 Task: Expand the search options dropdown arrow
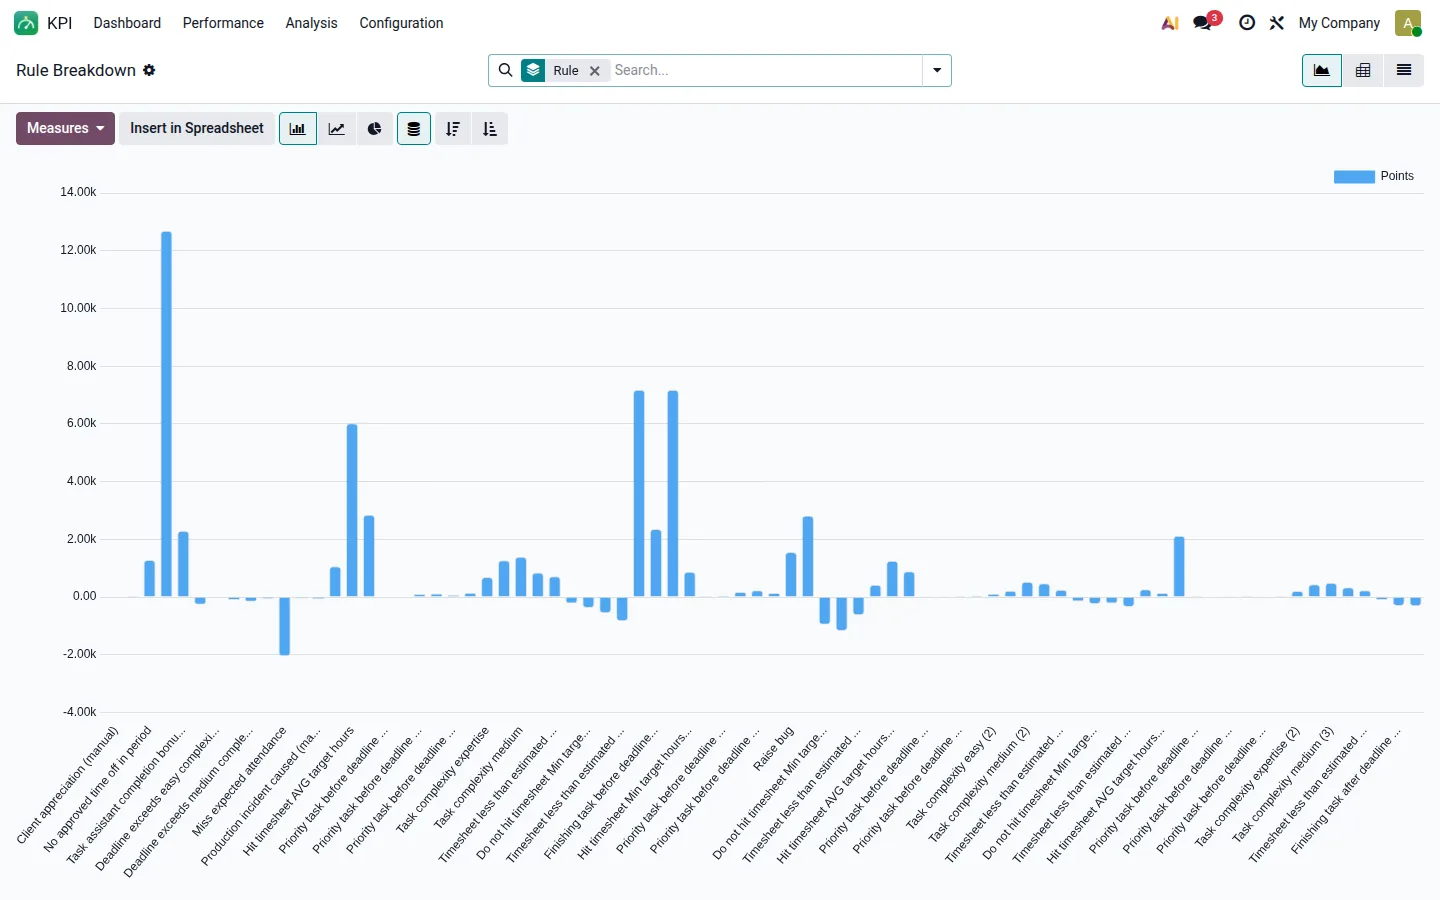click(937, 70)
